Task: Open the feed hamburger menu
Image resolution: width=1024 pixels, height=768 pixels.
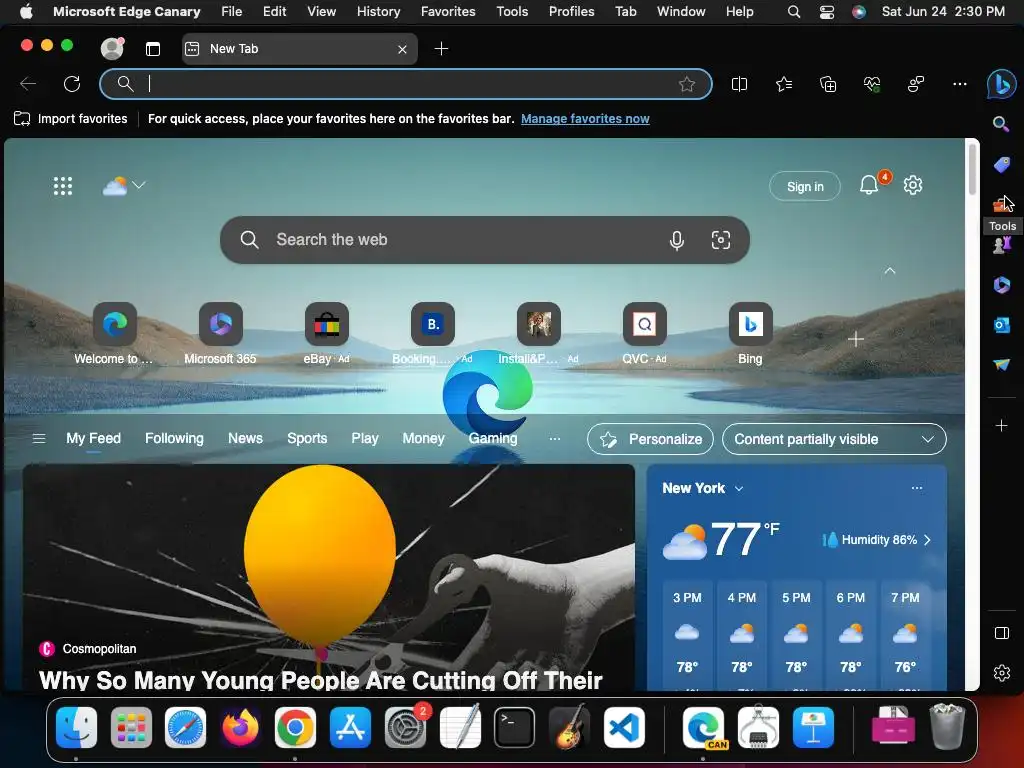Action: (x=39, y=439)
